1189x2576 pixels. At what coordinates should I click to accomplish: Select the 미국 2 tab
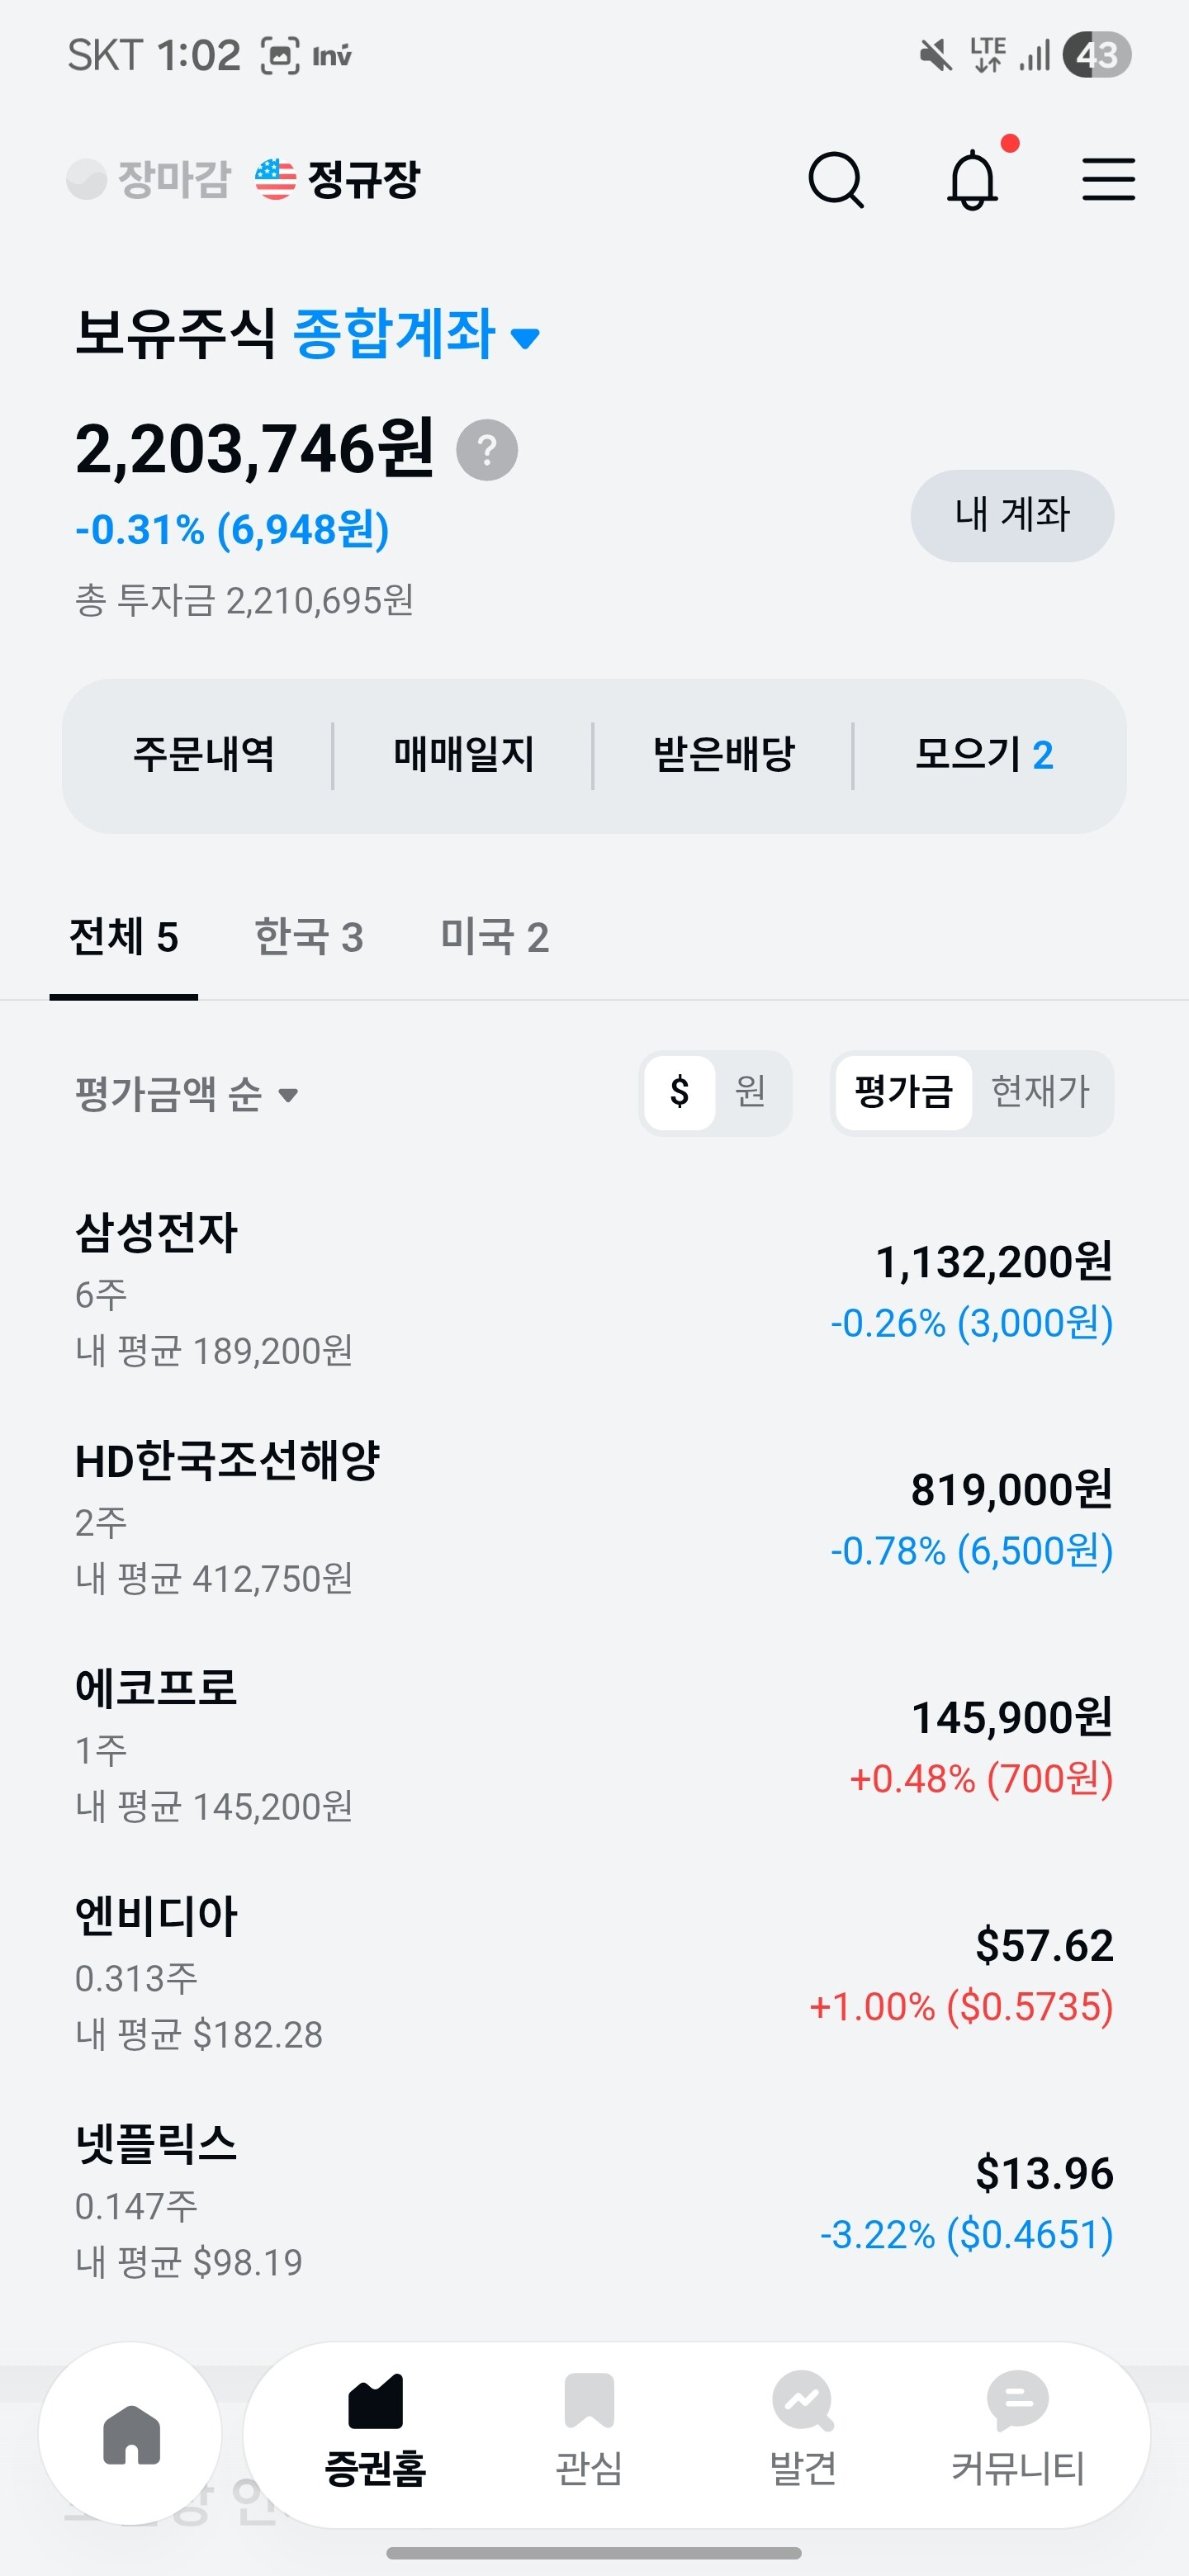coord(494,938)
